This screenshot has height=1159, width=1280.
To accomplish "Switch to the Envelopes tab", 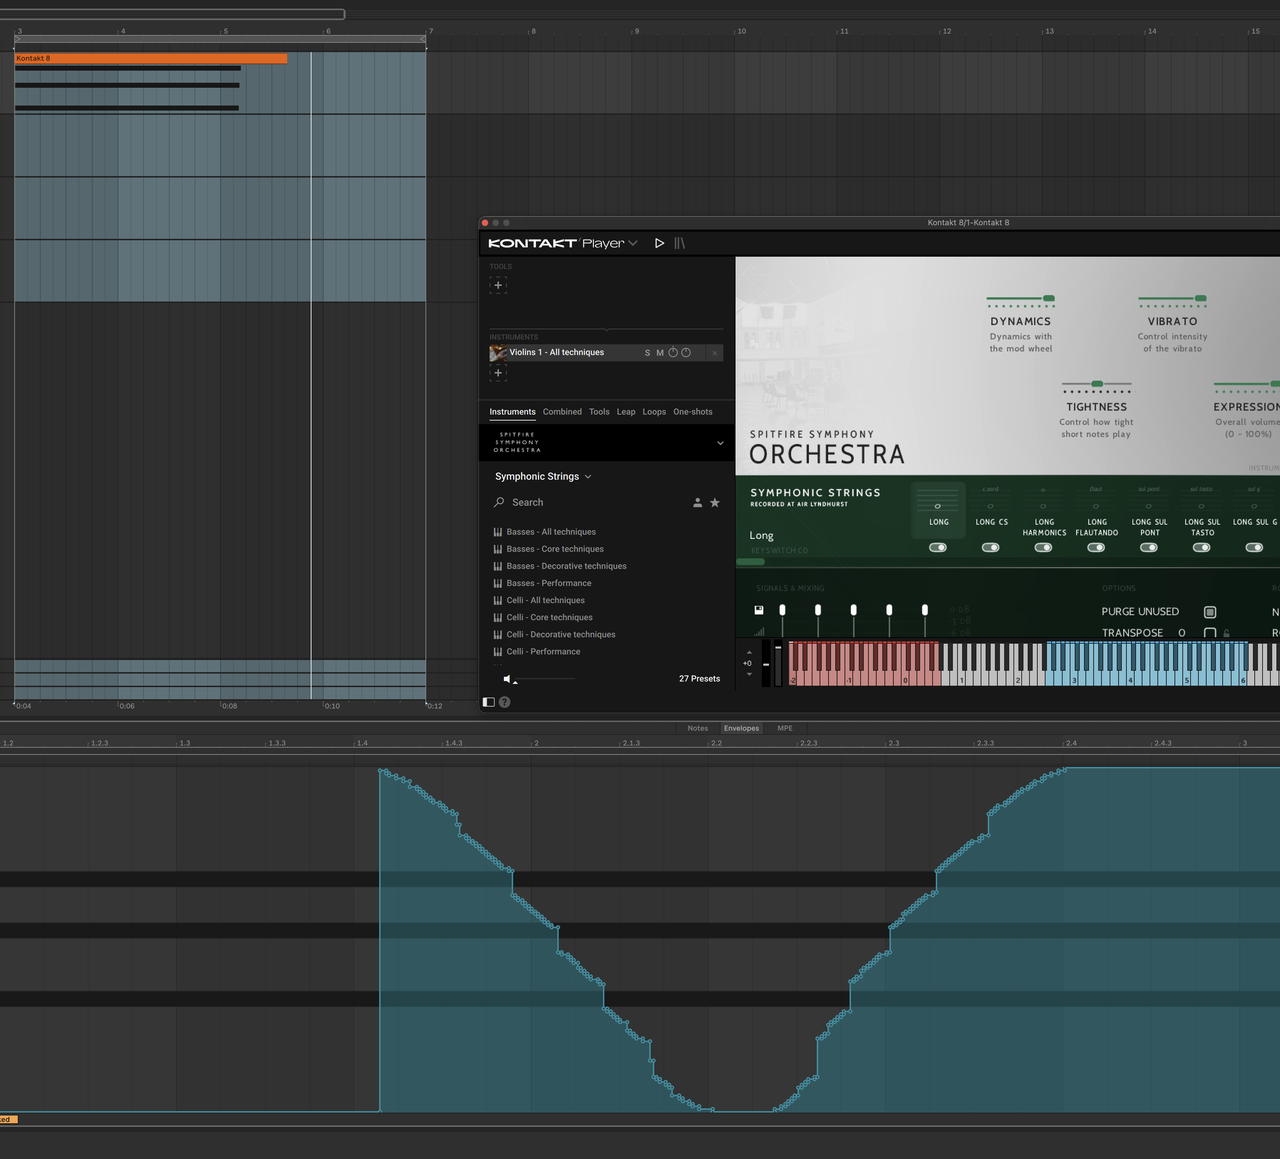I will pyautogui.click(x=741, y=728).
